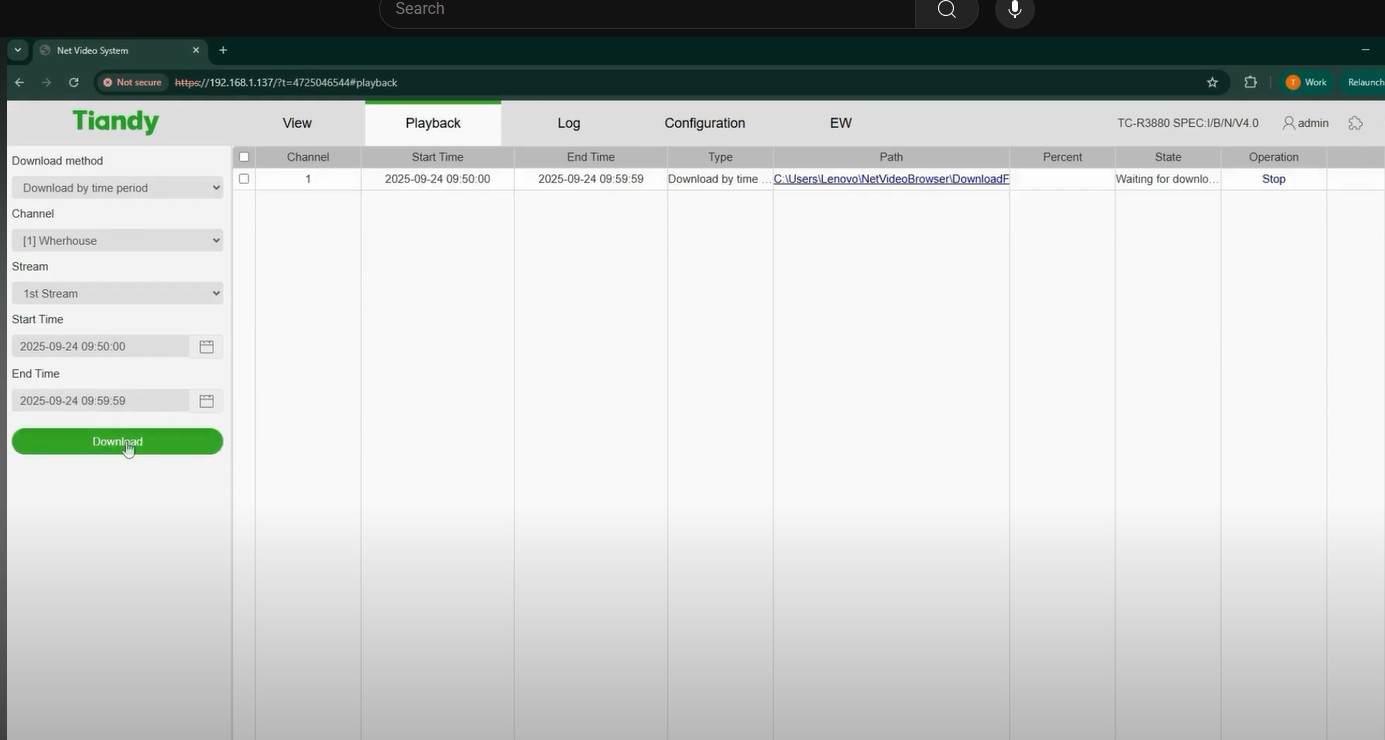Click the Not secure warning badge
The width and height of the screenshot is (1385, 740).
130,82
